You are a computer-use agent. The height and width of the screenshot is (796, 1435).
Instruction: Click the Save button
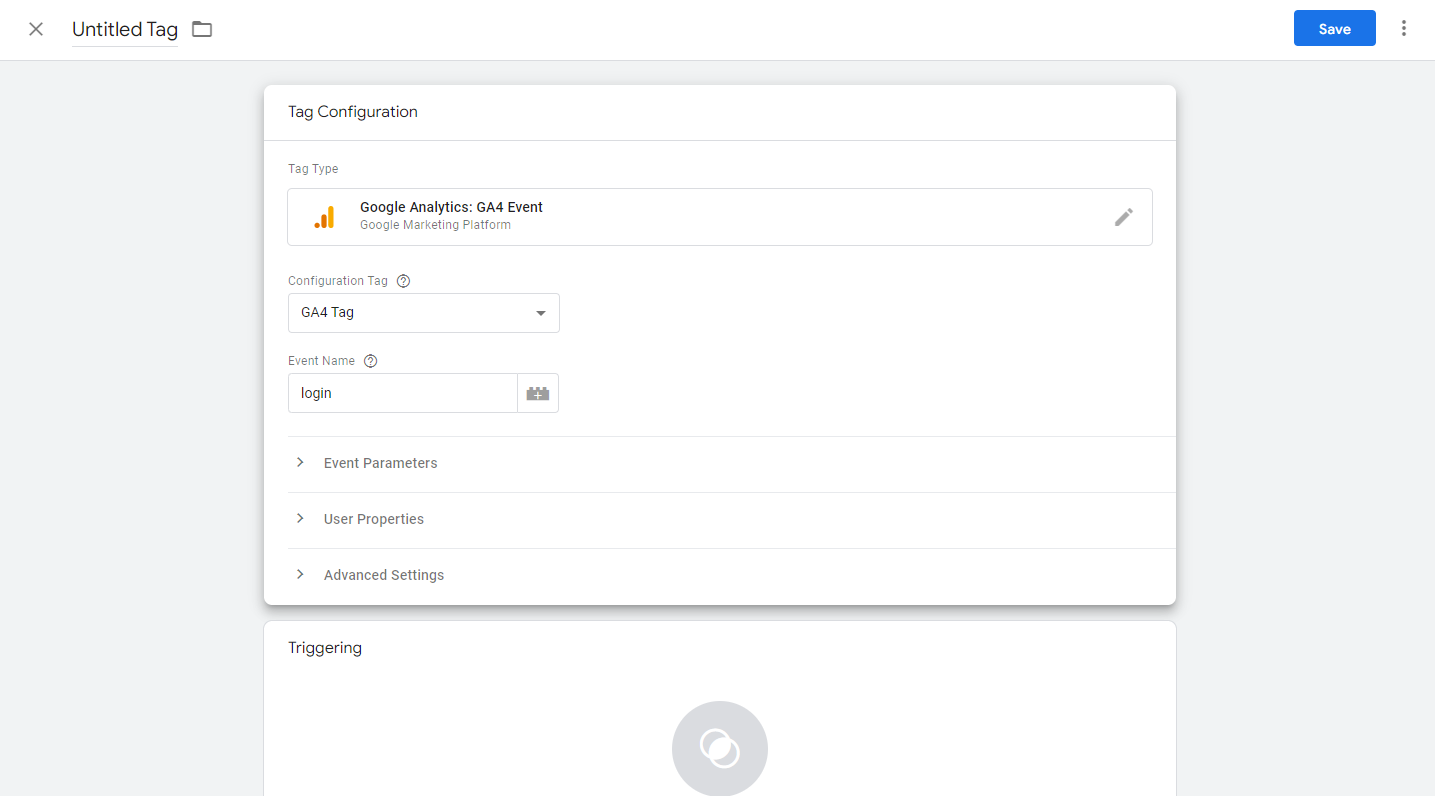(1334, 29)
